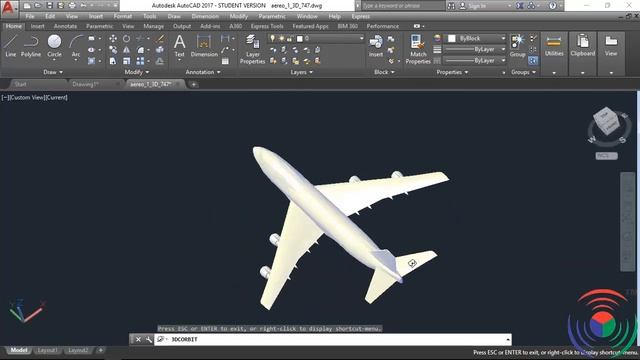Pick the Rotate tool in Modify panel
This screenshot has width=640, height=360.
127,38
